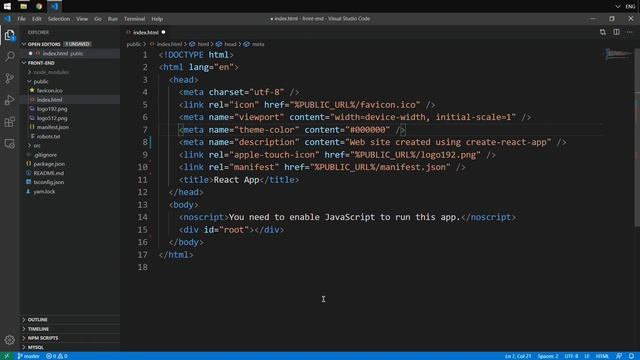Collapse the public folder
Screen dimensions: 640x360
pyautogui.click(x=41, y=82)
